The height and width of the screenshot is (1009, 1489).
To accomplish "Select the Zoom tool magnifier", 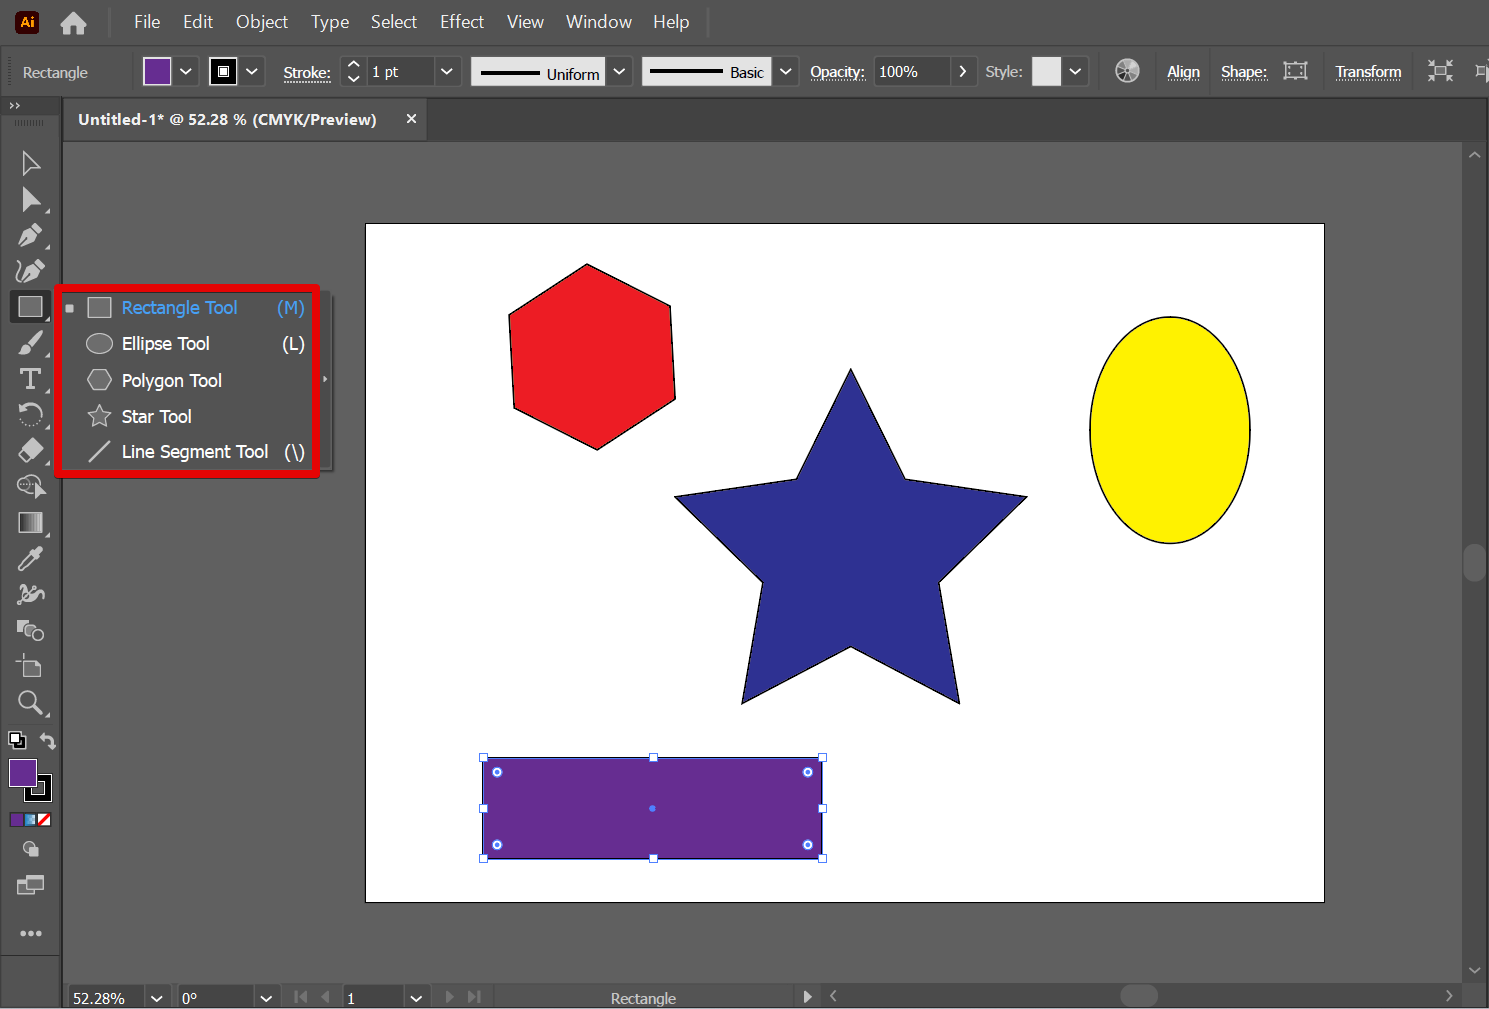I will (x=30, y=703).
